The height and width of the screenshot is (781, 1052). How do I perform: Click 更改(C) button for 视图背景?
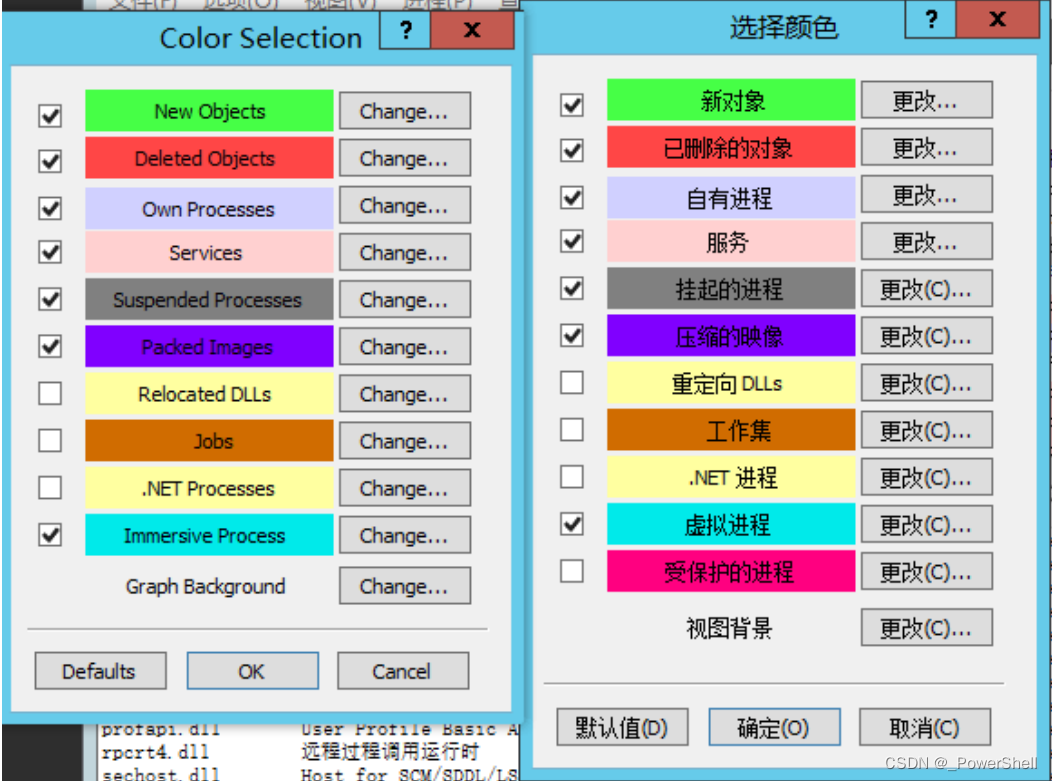(x=927, y=627)
